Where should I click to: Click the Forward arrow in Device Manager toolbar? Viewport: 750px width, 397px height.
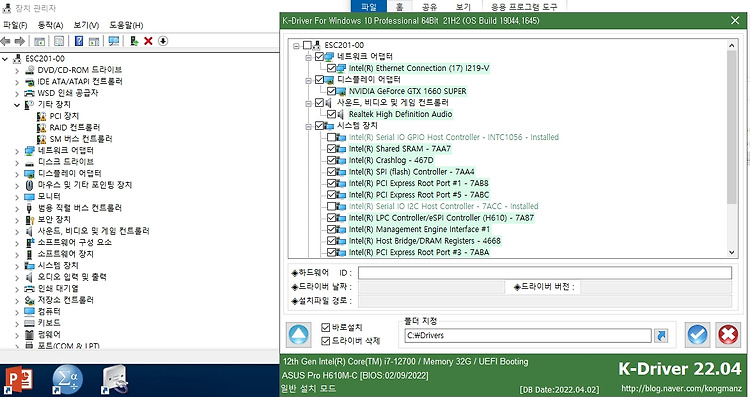coord(20,42)
